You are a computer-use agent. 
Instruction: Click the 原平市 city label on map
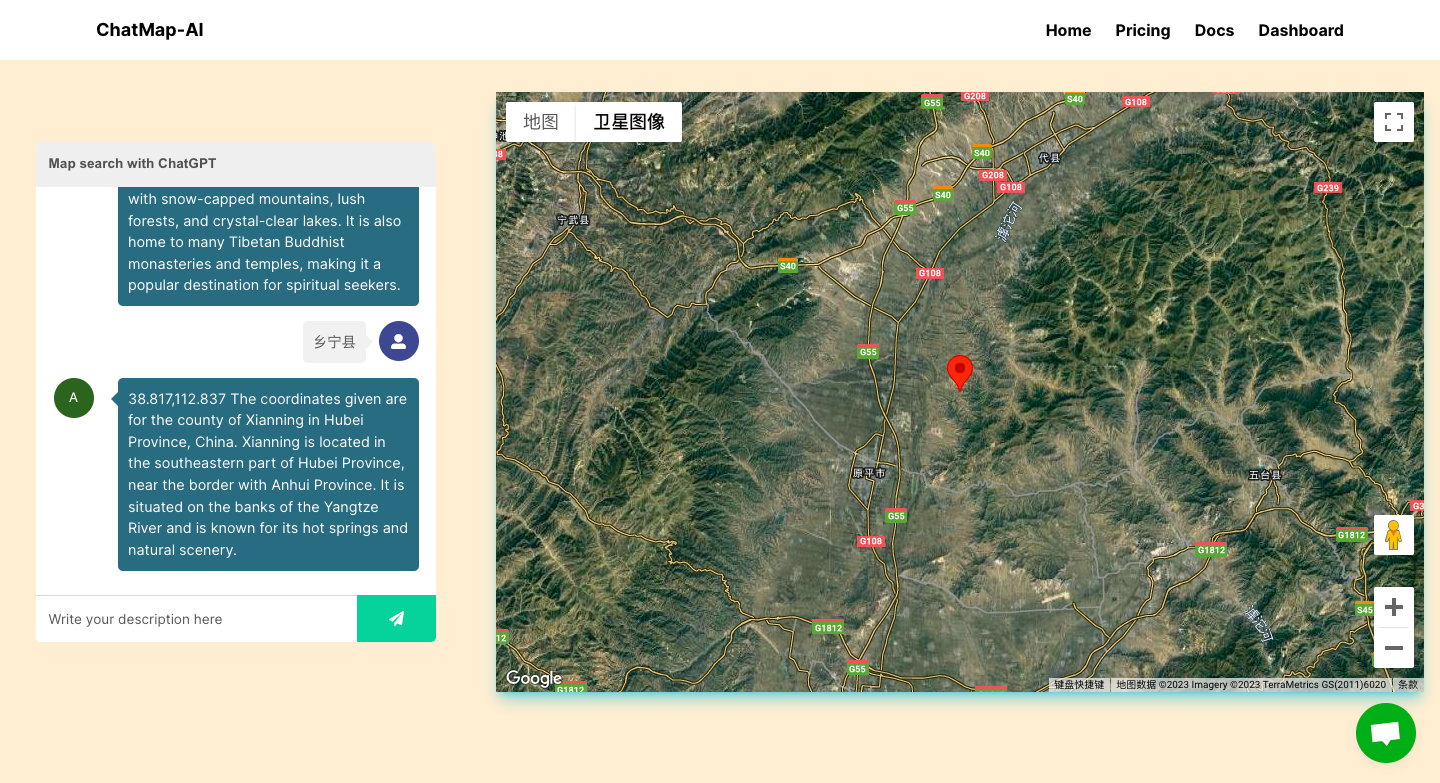868,473
